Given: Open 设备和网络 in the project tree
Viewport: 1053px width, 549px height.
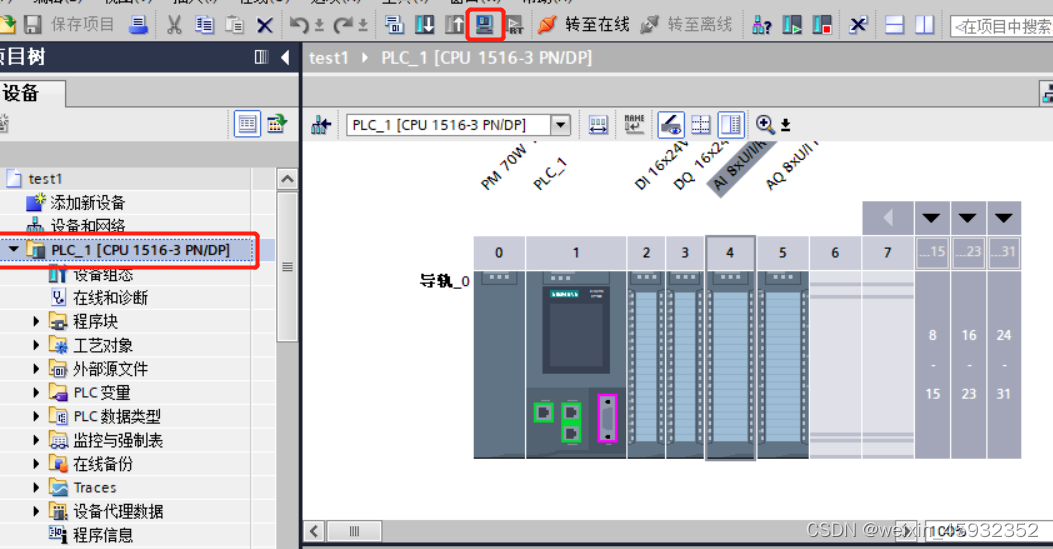Looking at the screenshot, I should tap(87, 226).
